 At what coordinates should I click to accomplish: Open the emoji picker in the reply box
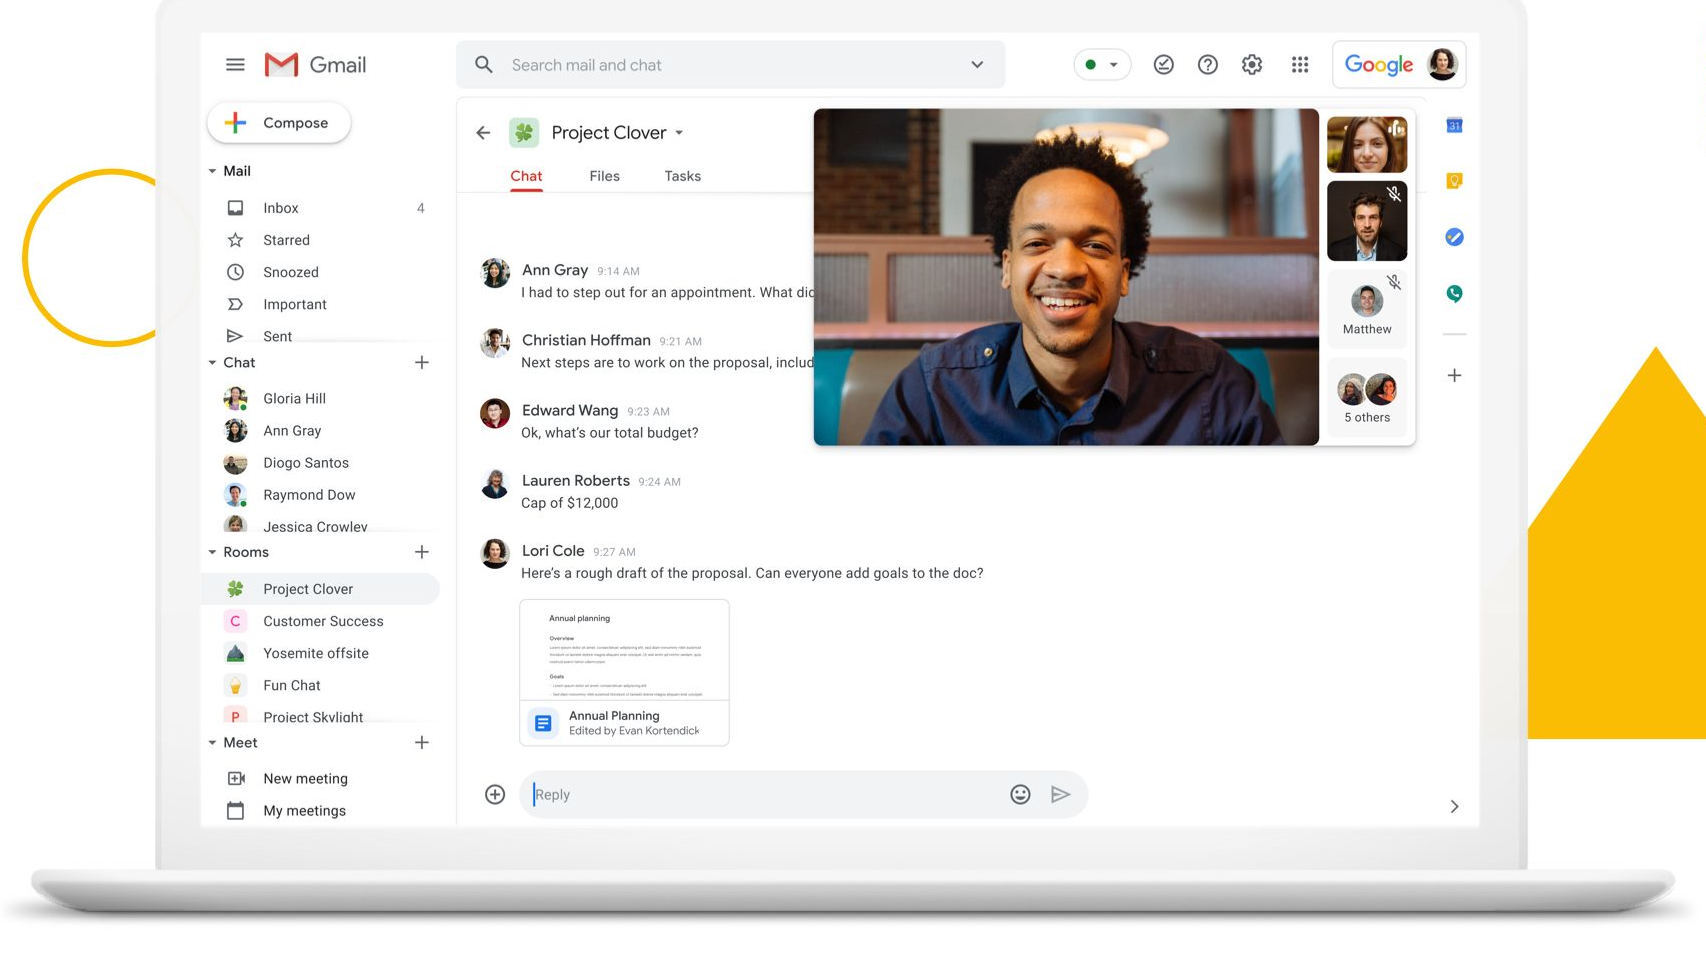pos(1019,794)
